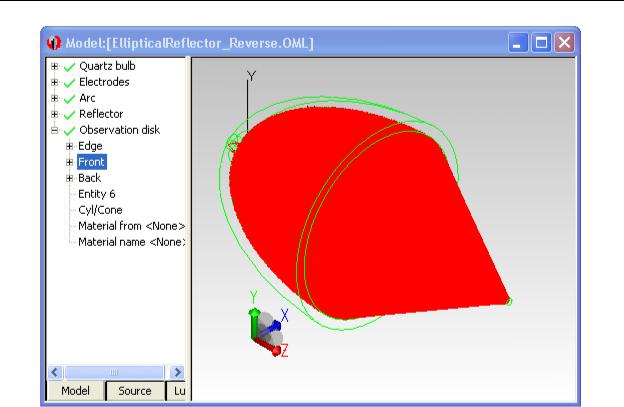Click the application icon in title bar
Image resolution: width=624 pixels, height=407 pixels.
coord(54,43)
